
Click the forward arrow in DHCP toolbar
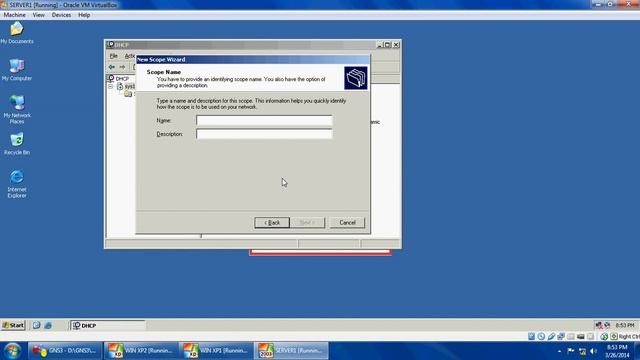tap(122, 67)
